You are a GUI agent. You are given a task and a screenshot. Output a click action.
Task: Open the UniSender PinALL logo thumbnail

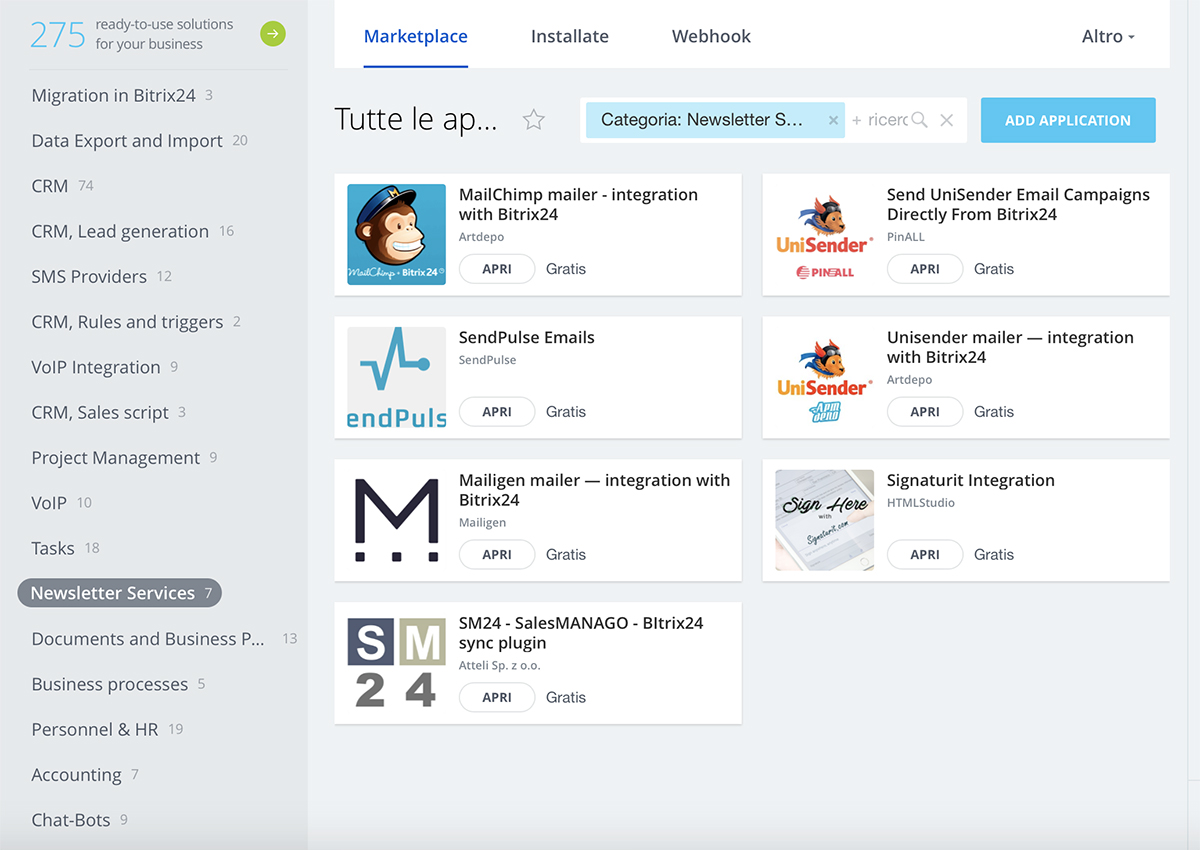[824, 234]
